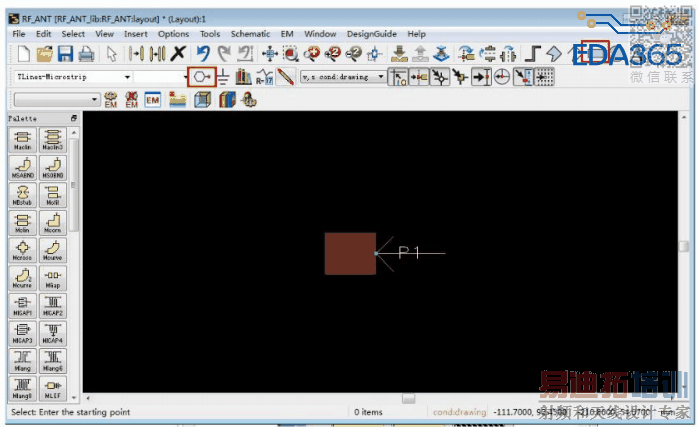The image size is (698, 427).
Task: Open the DesignGuide menu
Action: (372, 34)
